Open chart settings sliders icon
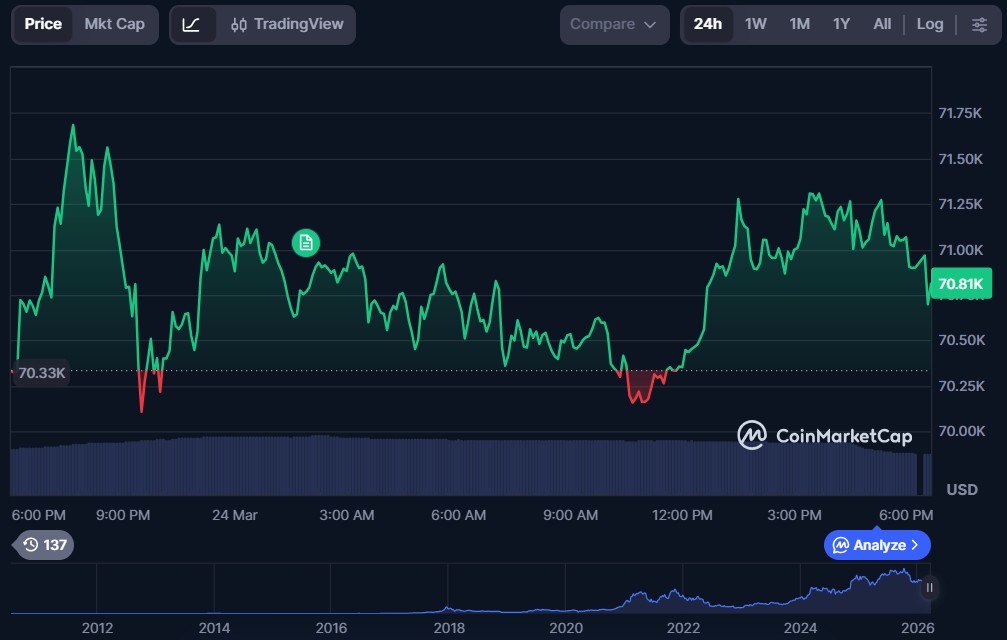 click(x=979, y=25)
